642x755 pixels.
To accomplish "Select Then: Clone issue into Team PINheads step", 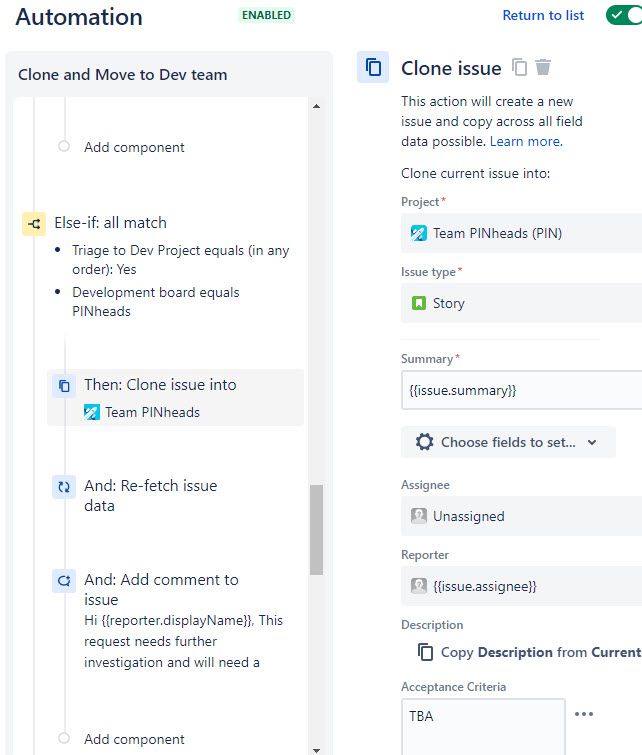I will click(x=175, y=398).
